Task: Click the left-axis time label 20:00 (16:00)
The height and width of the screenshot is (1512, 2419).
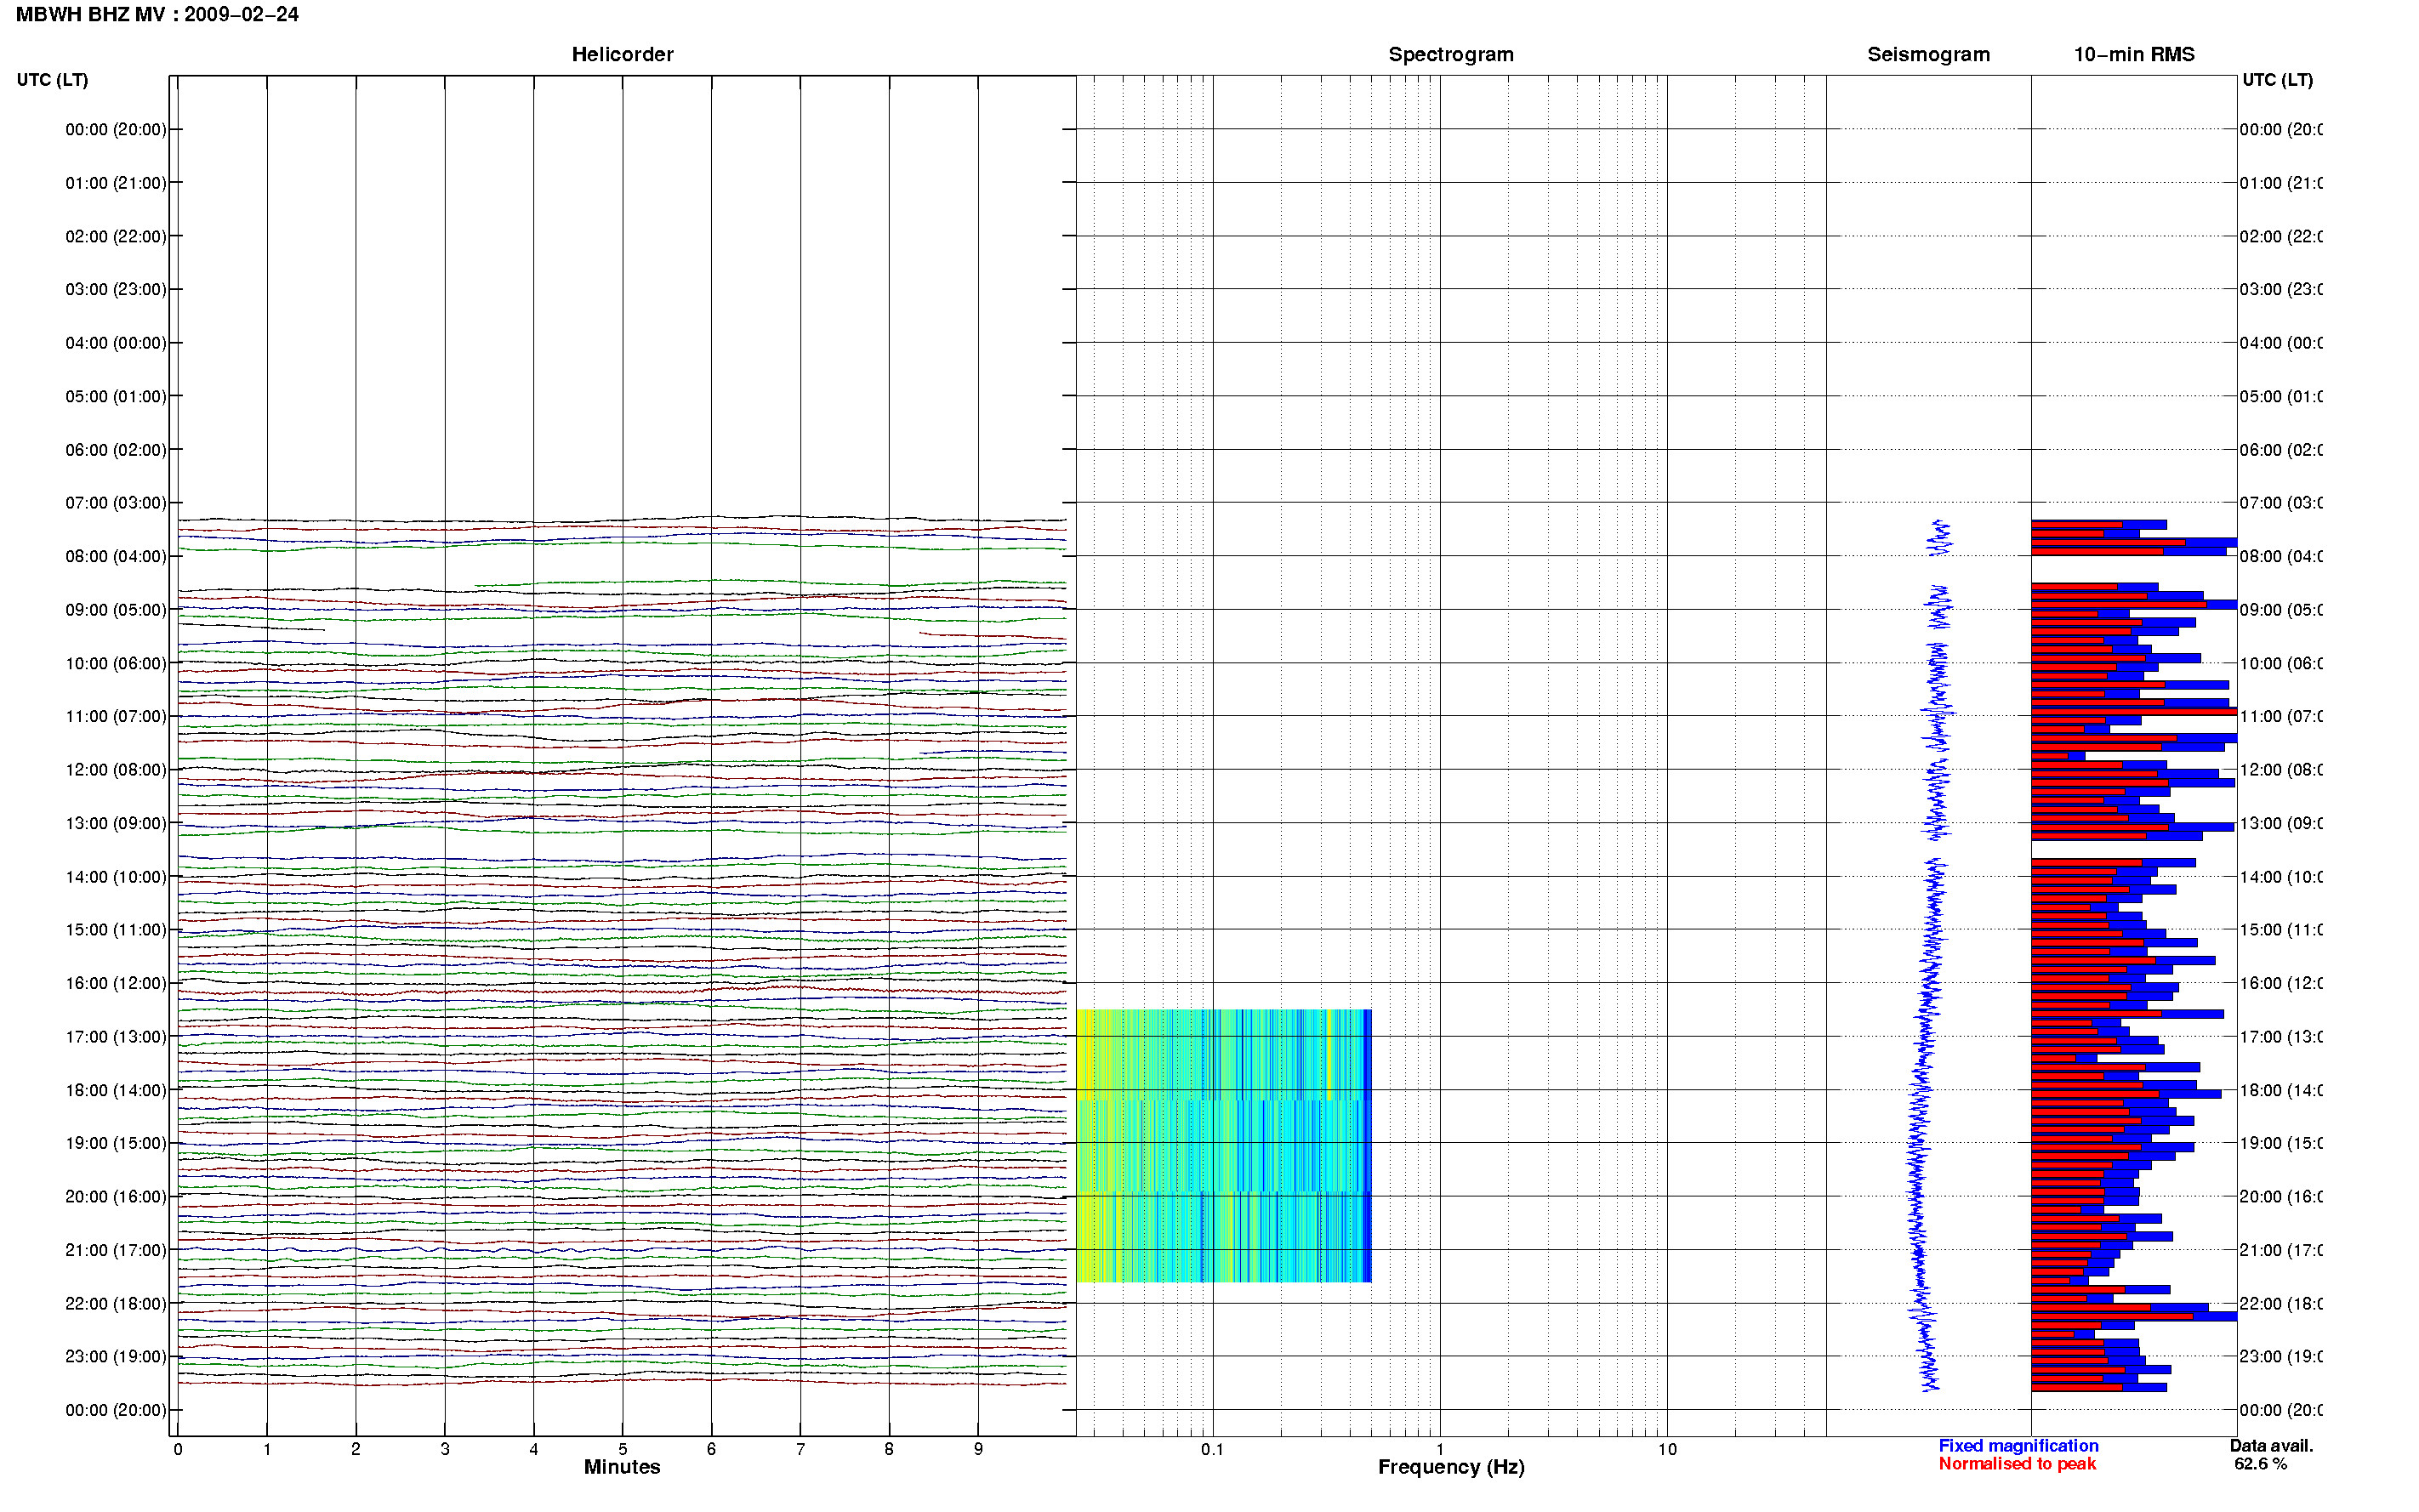Action: [x=116, y=1197]
